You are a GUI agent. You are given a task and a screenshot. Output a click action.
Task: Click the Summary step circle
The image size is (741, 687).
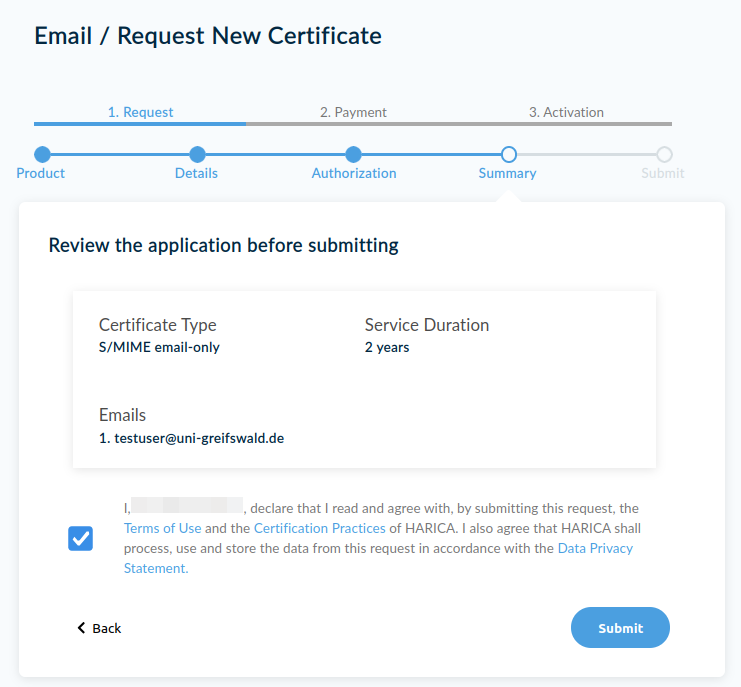click(508, 155)
